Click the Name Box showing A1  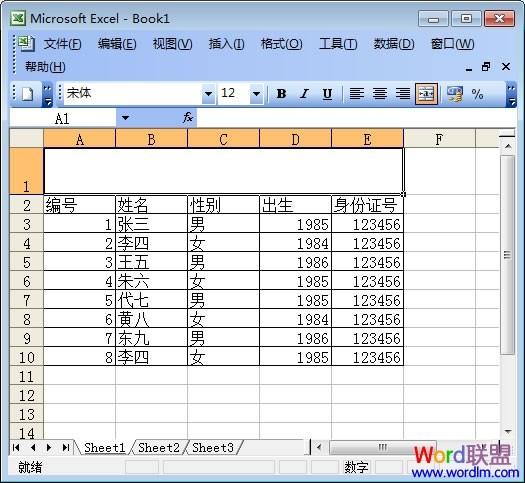(x=63, y=118)
